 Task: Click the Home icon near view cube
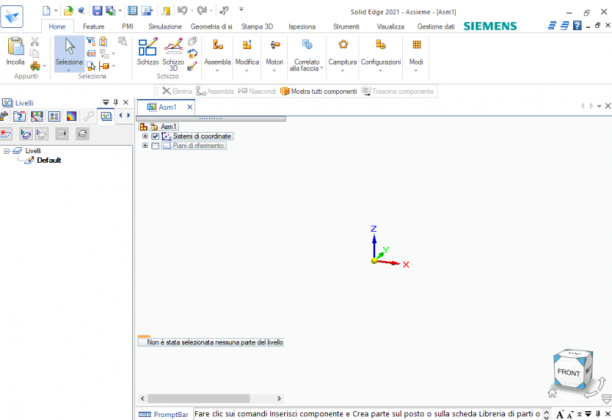pos(552,393)
